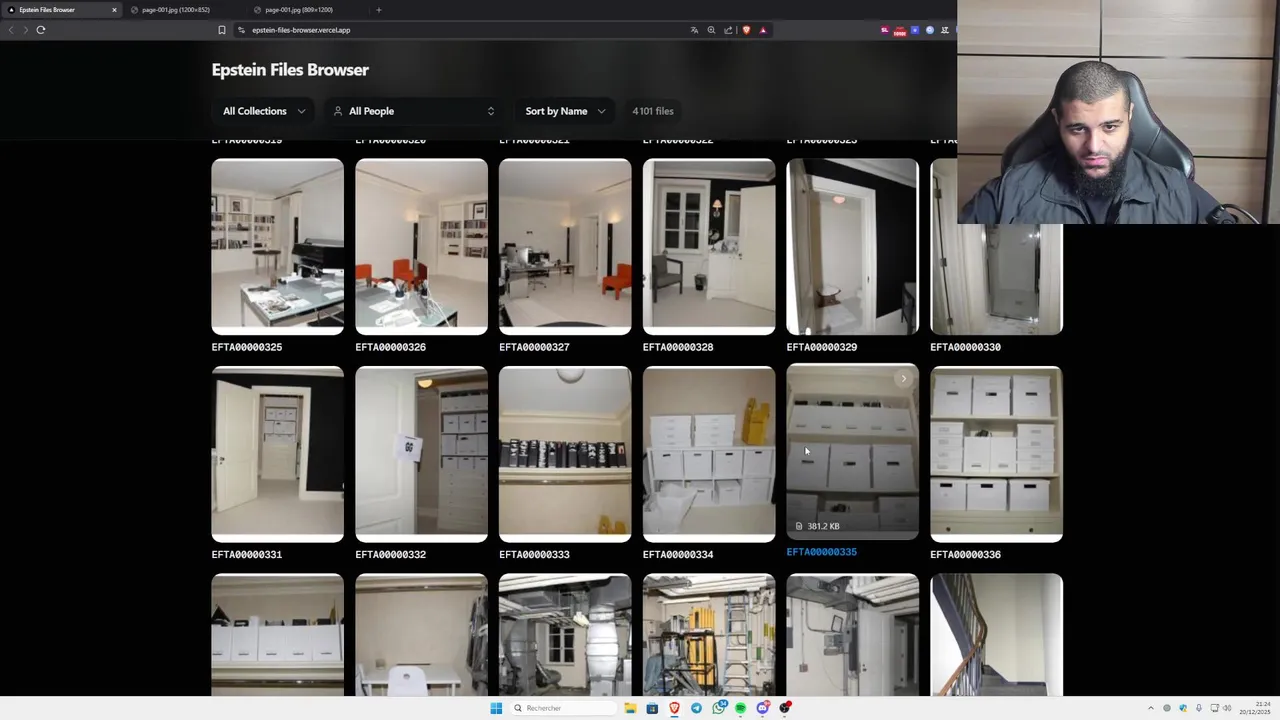Close the Epstein Files Browser tab
This screenshot has height=720, width=1280.
pos(114,10)
